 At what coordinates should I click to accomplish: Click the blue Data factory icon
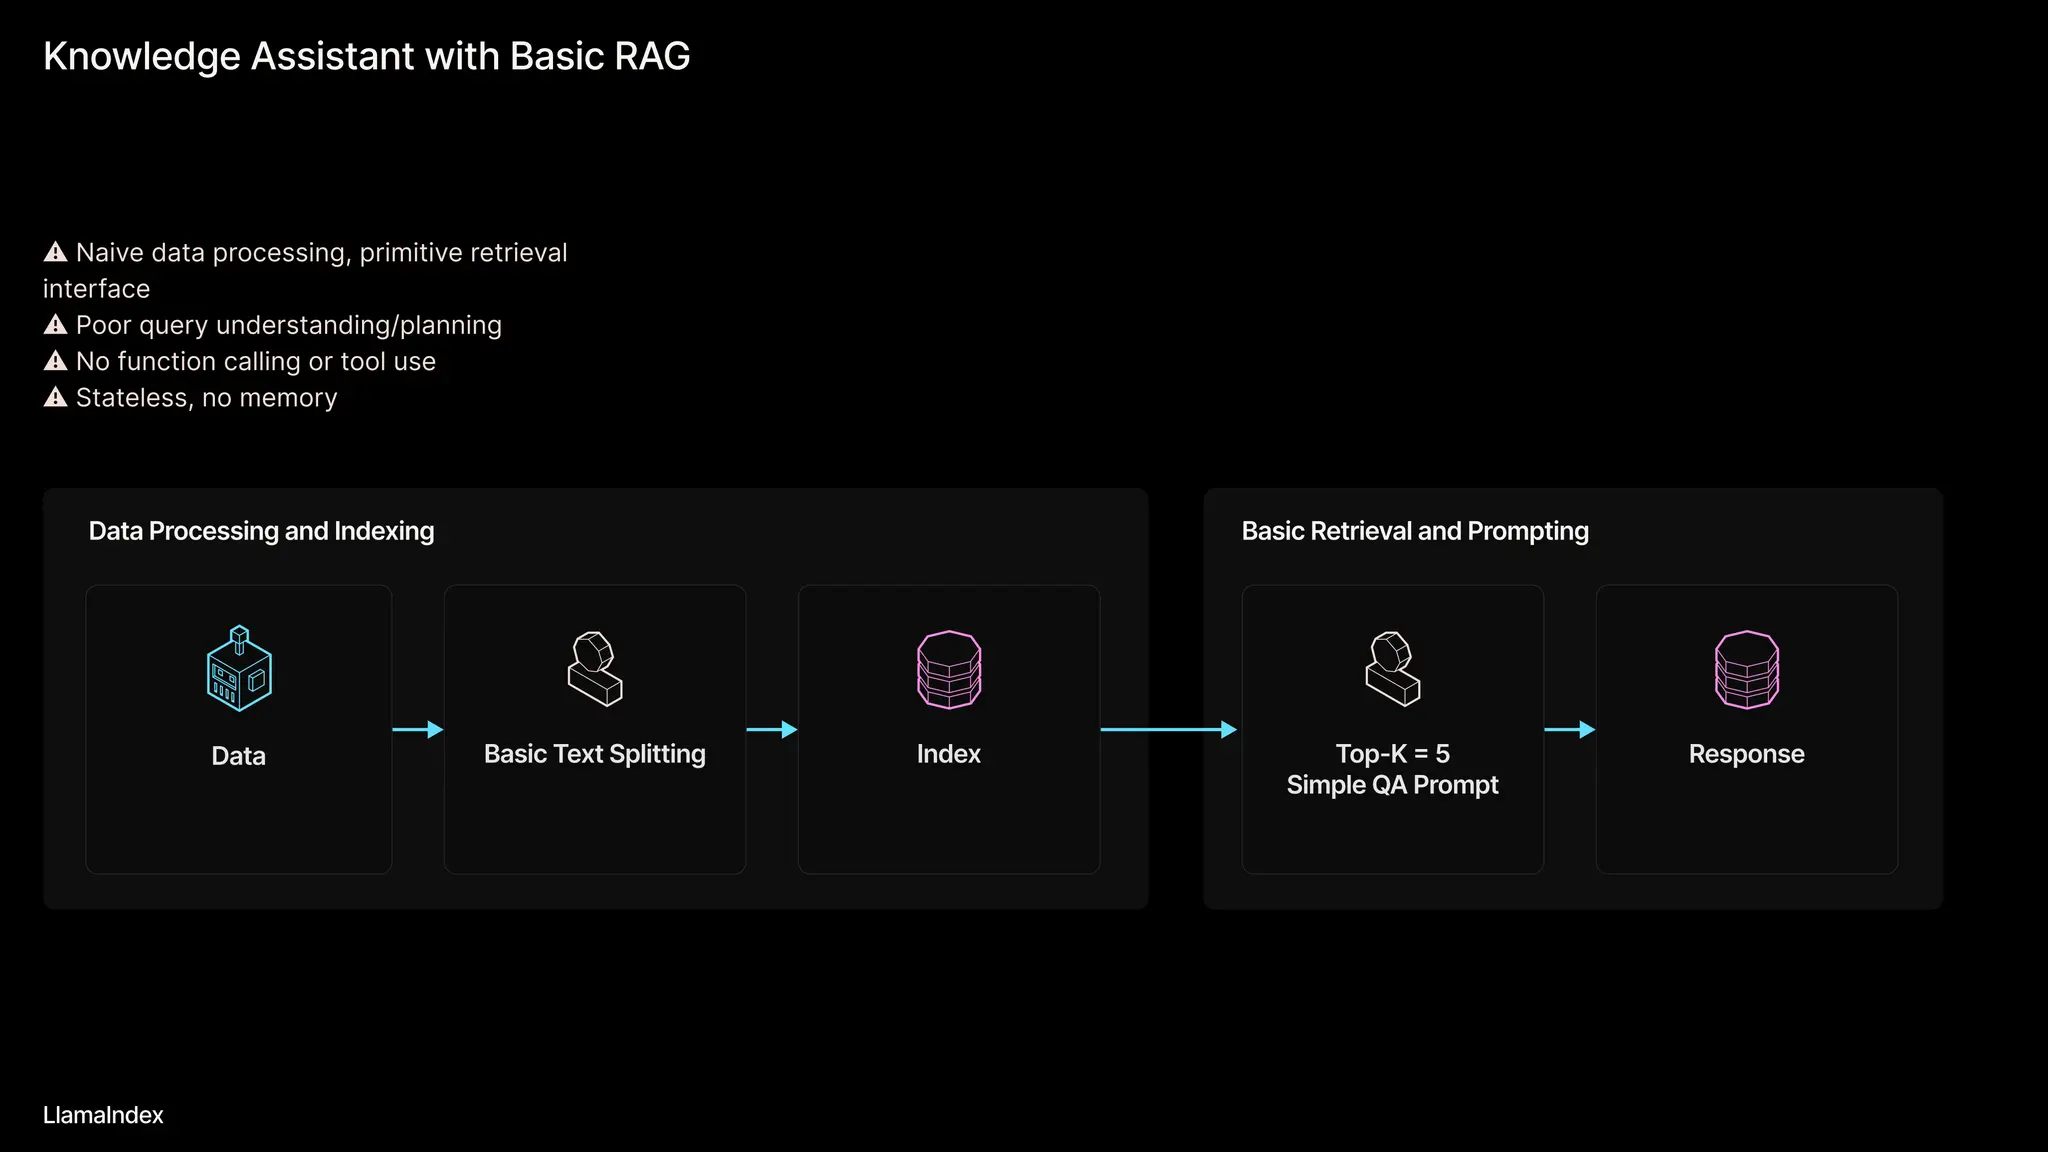point(239,668)
